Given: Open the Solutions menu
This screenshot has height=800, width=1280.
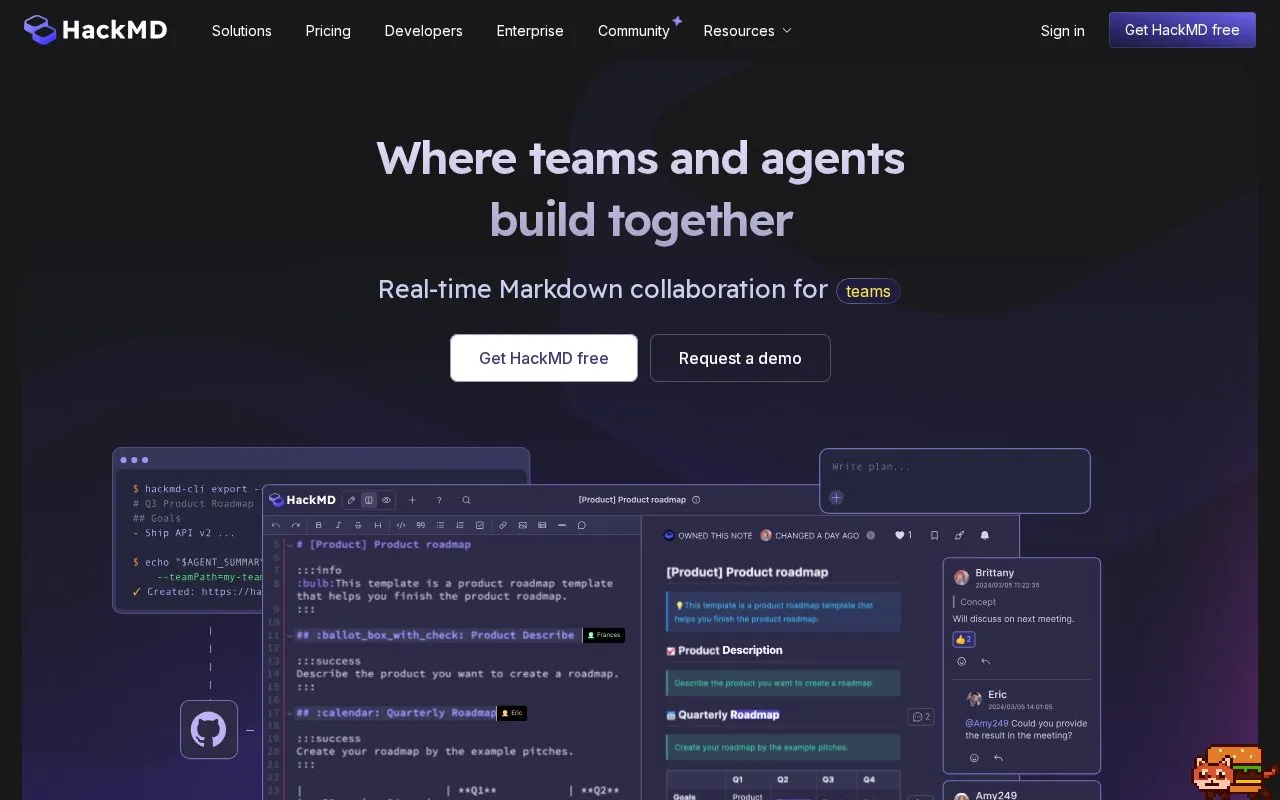Looking at the screenshot, I should point(241,31).
